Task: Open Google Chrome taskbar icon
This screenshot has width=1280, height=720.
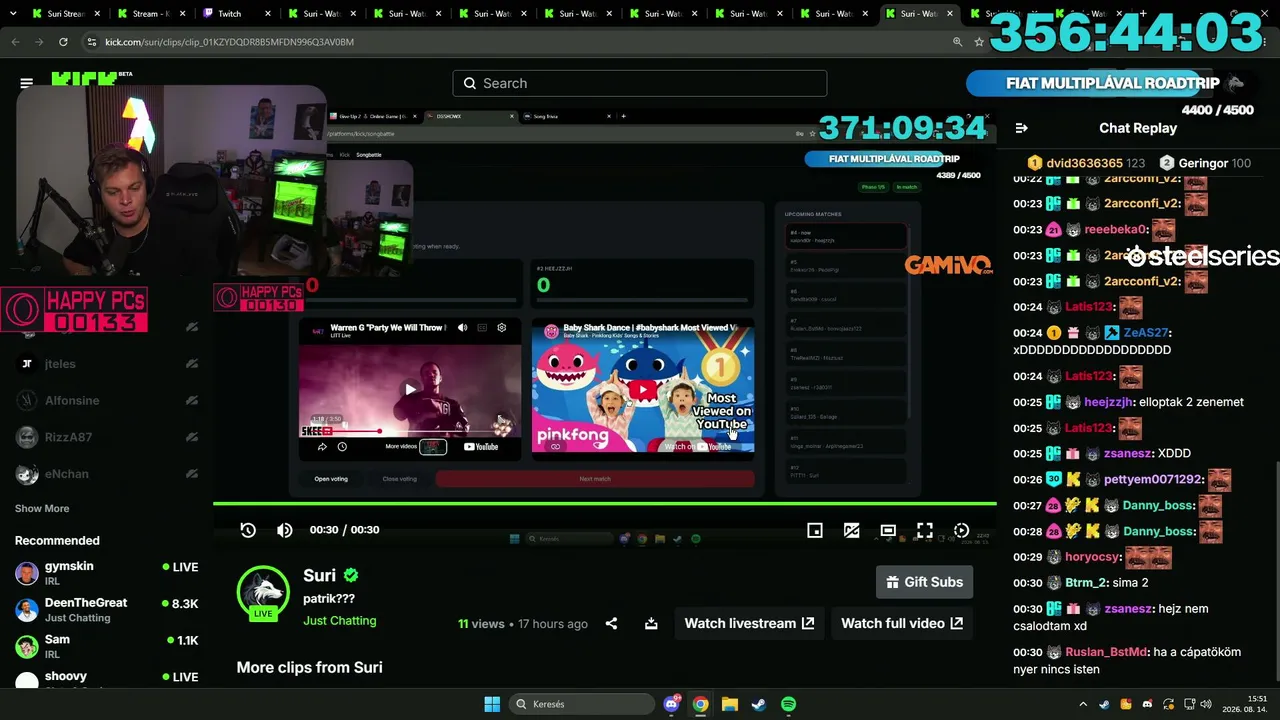Action: point(700,704)
